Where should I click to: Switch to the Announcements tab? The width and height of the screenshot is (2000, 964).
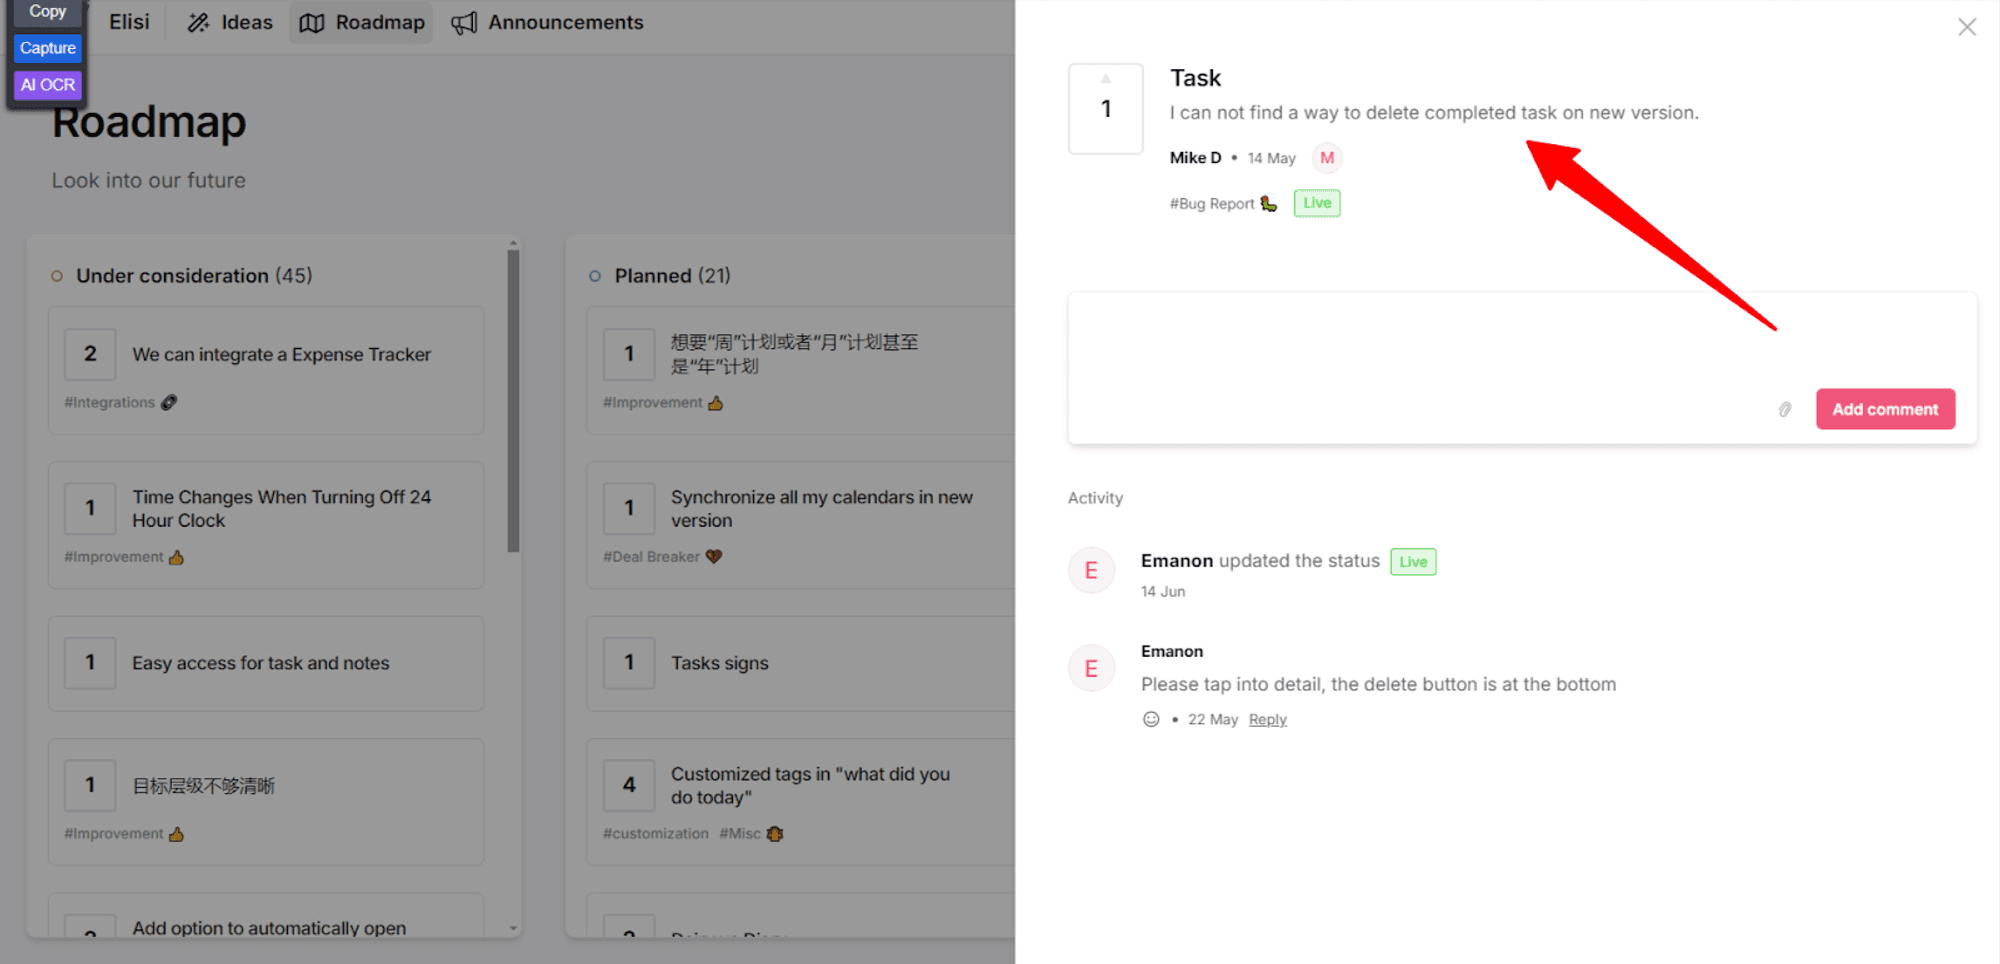point(547,22)
